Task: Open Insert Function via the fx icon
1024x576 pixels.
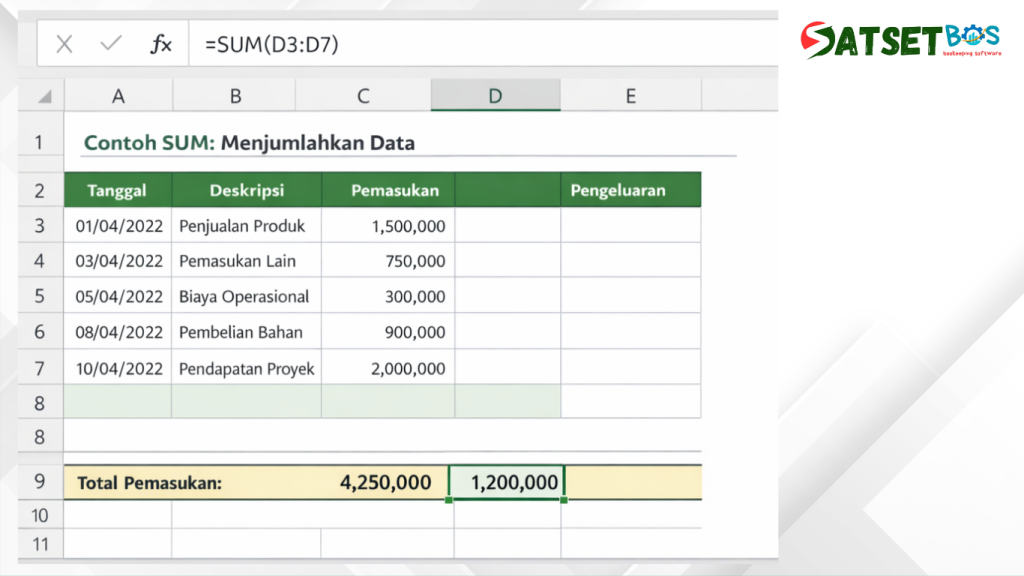Action: (160, 43)
